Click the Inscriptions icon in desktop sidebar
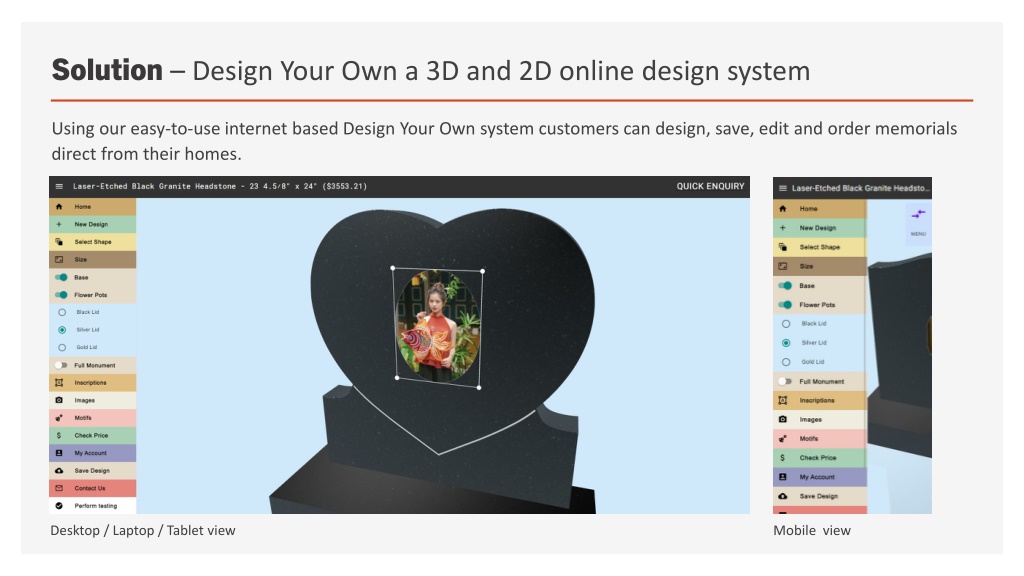 pos(59,383)
